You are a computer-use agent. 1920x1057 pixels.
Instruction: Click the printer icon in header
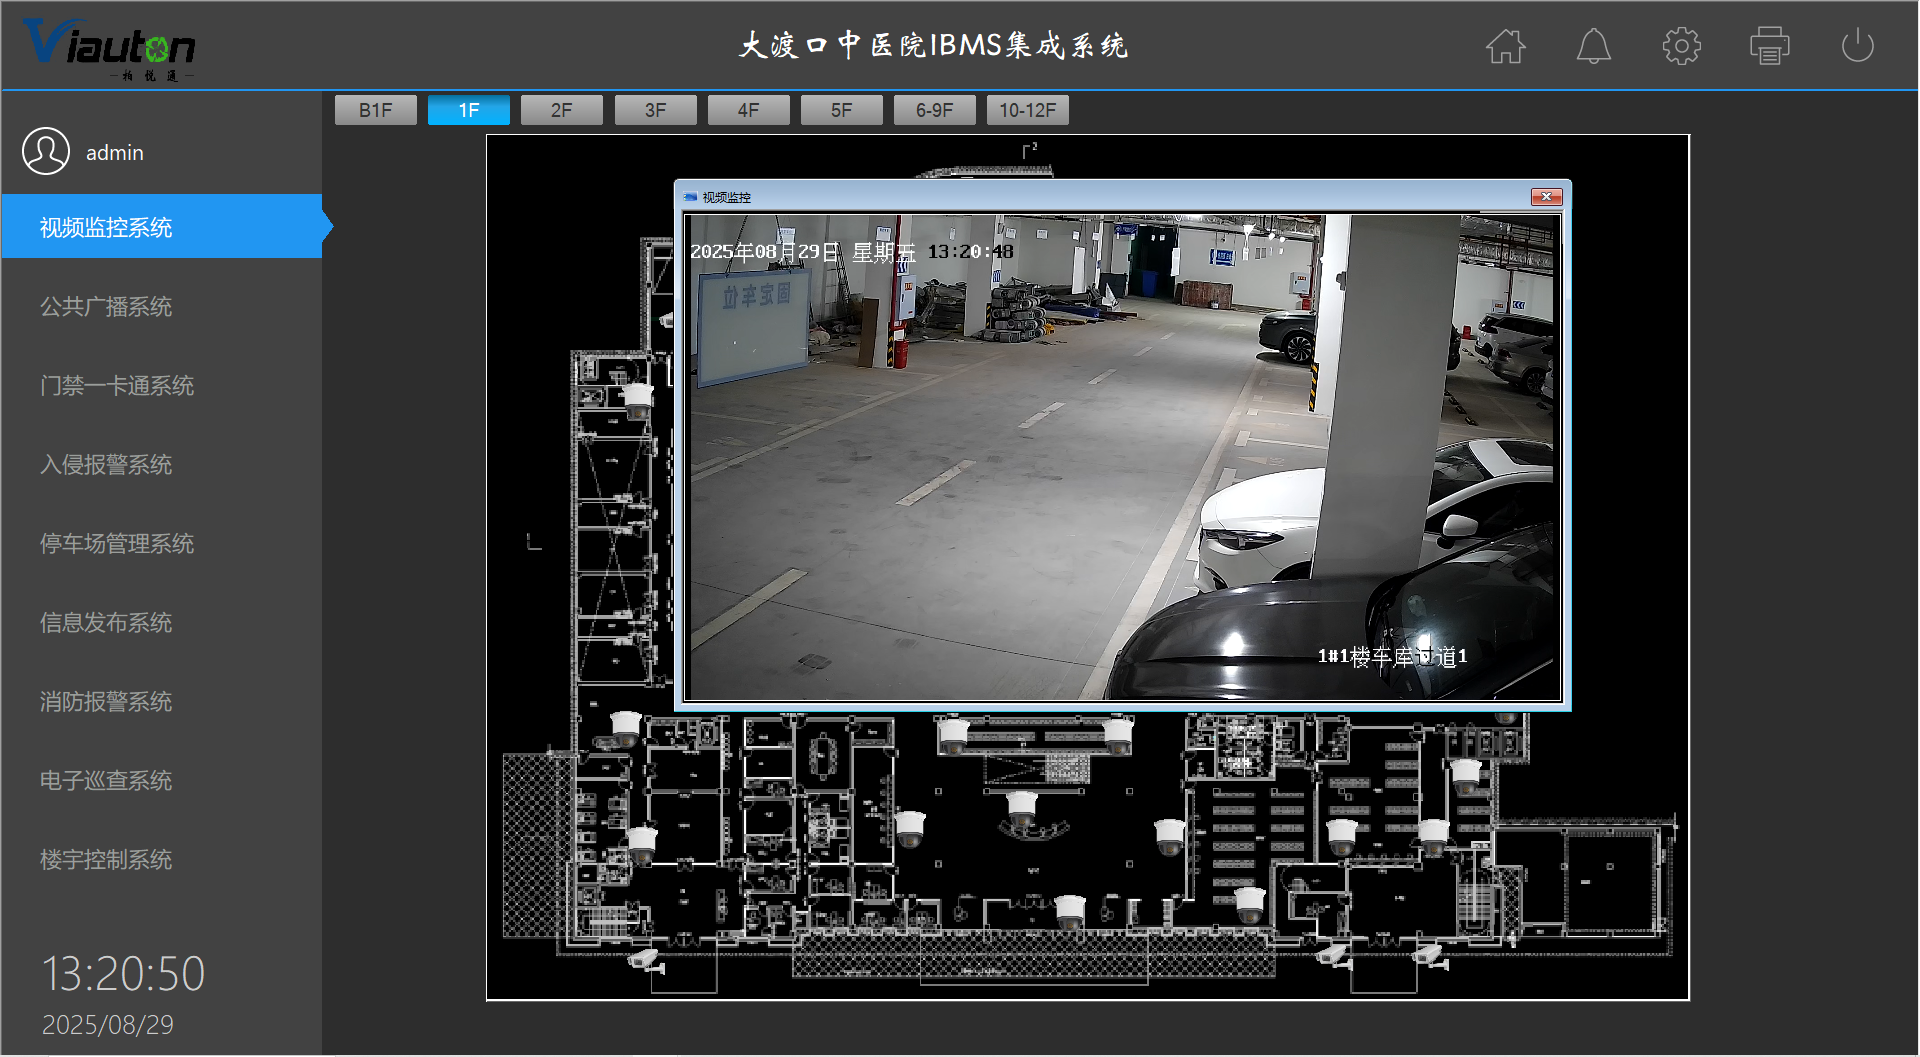[1769, 46]
